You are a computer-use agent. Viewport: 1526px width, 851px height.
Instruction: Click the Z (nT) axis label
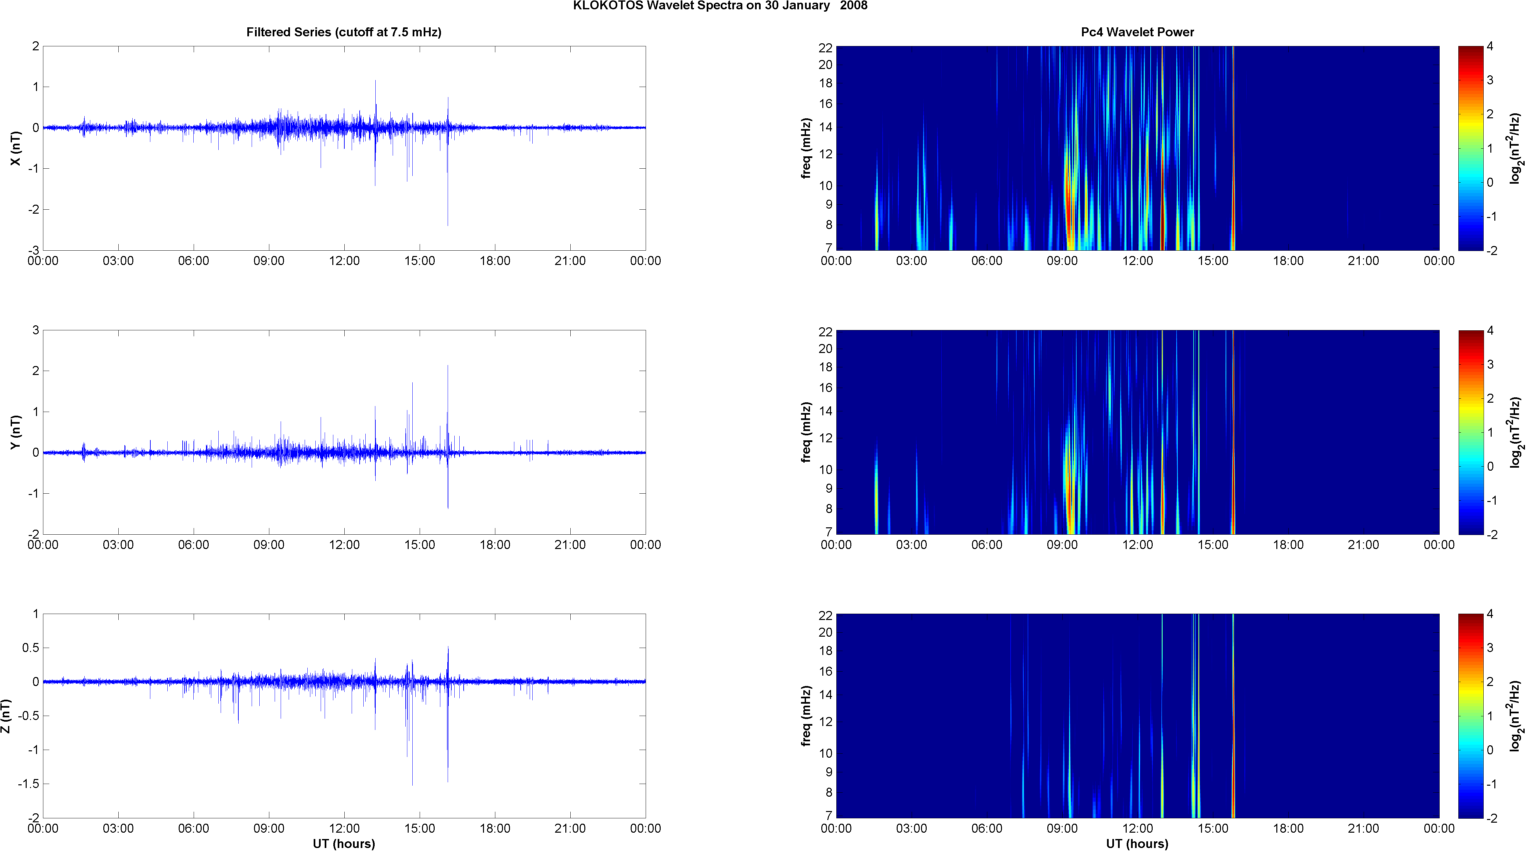[x=7, y=716]
